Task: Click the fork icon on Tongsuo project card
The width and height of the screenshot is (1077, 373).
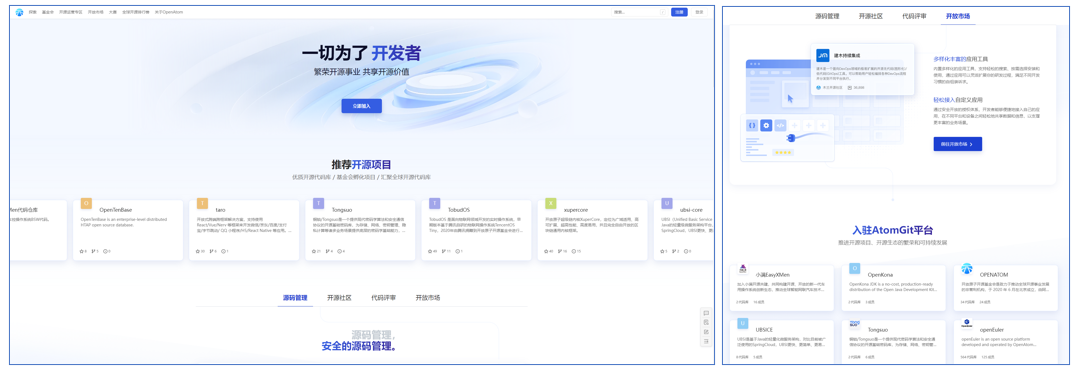Action: pos(328,251)
